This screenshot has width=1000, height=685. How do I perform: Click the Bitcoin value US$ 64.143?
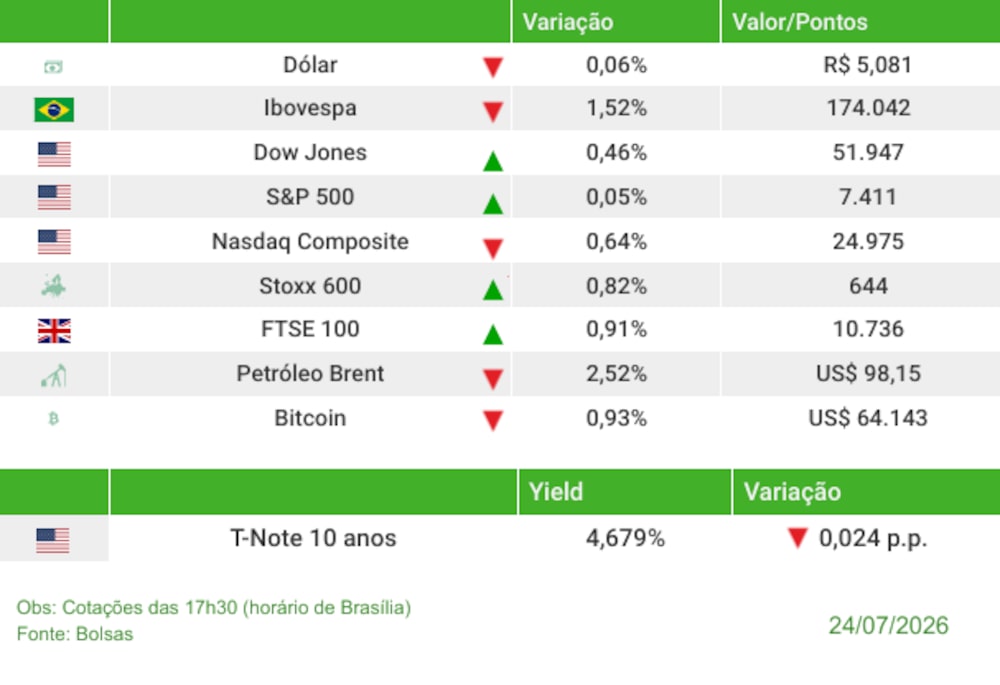(x=867, y=418)
